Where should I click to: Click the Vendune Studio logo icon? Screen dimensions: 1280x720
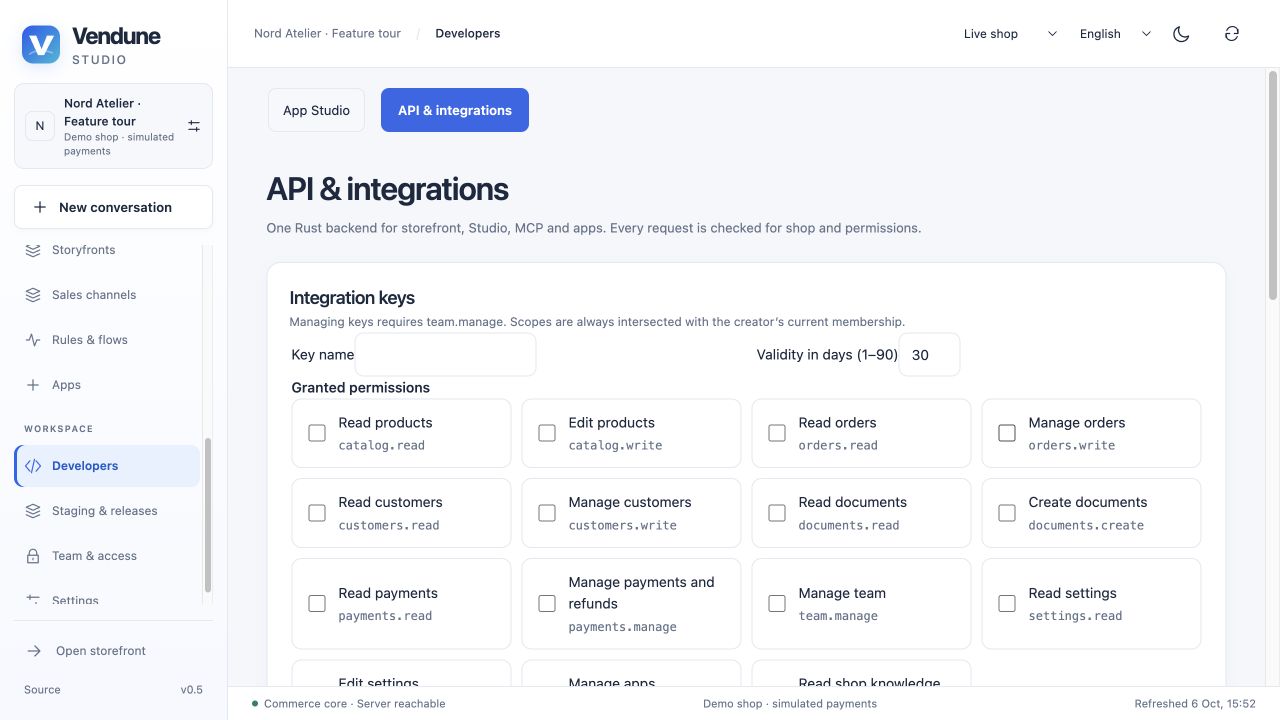41,45
